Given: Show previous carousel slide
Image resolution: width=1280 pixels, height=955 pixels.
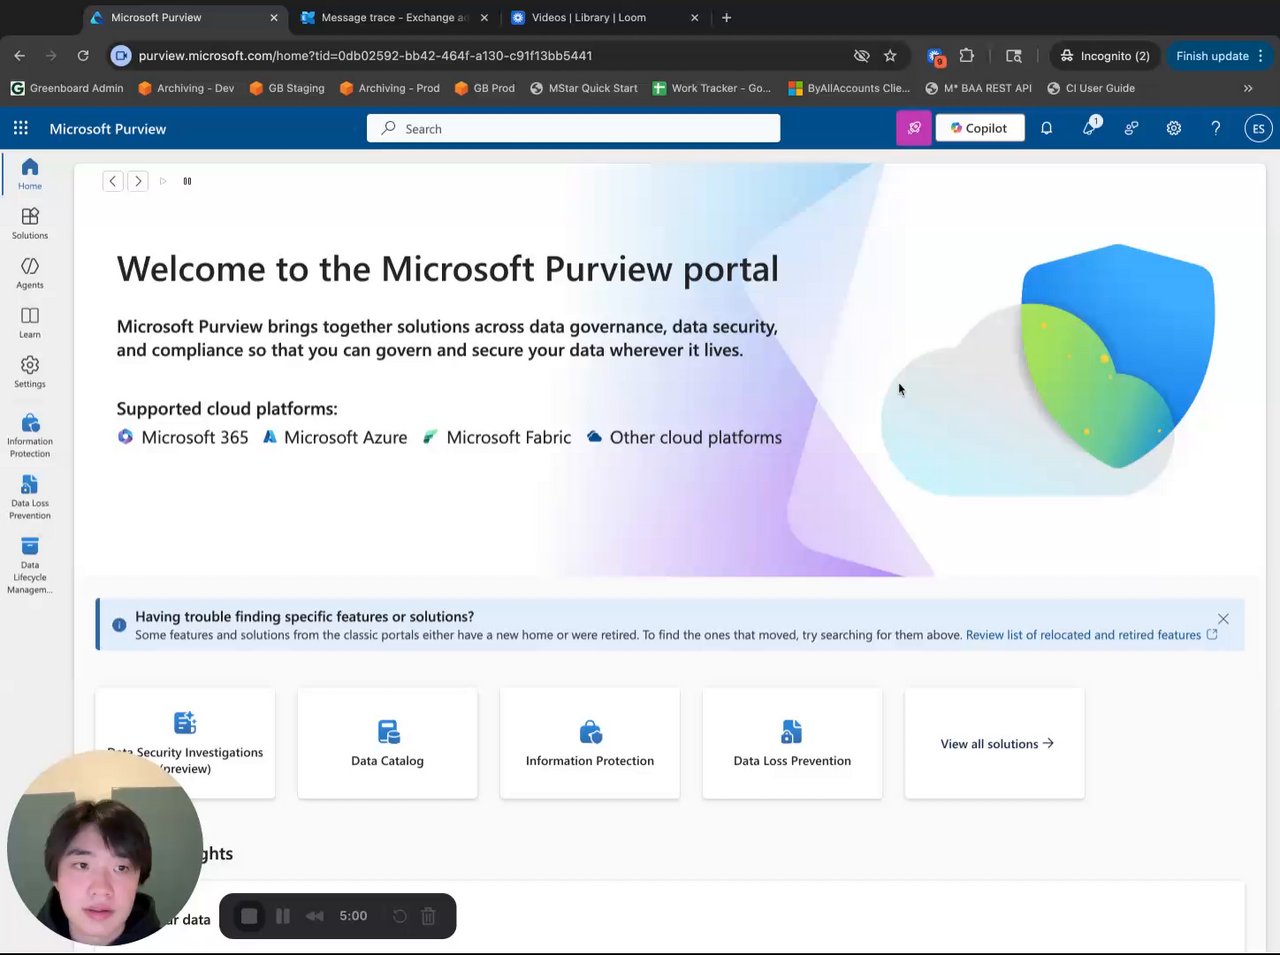Looking at the screenshot, I should 113,181.
